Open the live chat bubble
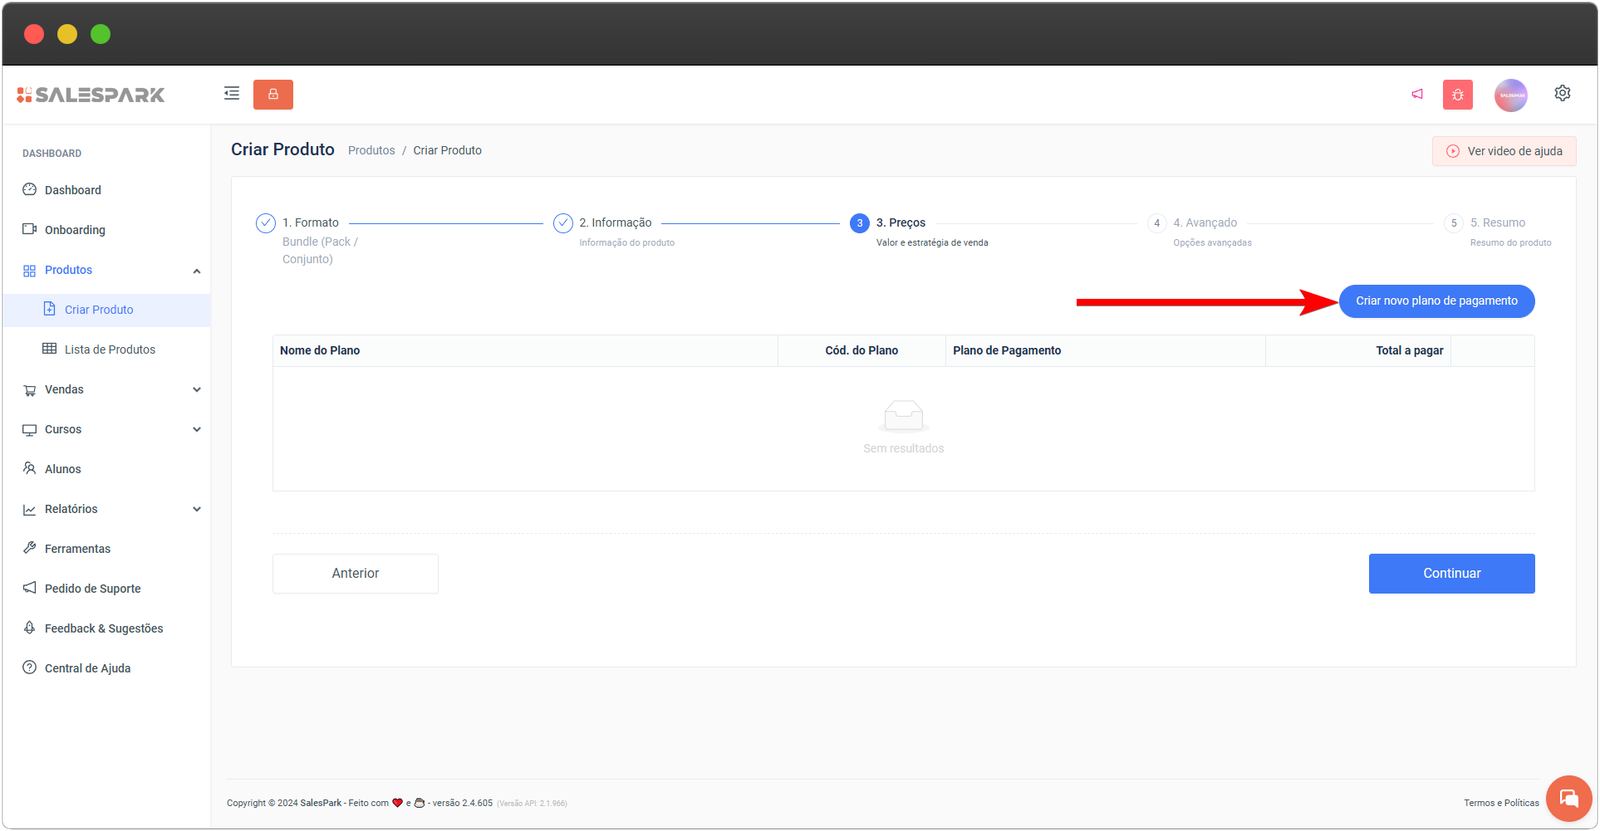The image size is (1600, 831). 1568,798
